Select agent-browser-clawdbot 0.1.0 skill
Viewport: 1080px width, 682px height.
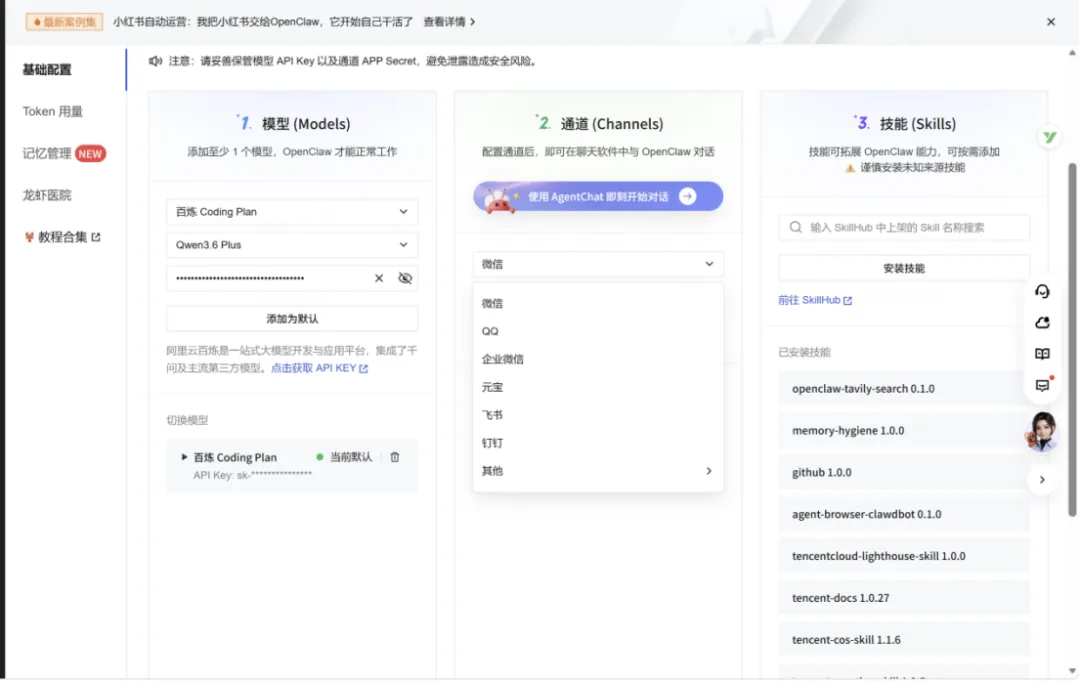pos(904,515)
